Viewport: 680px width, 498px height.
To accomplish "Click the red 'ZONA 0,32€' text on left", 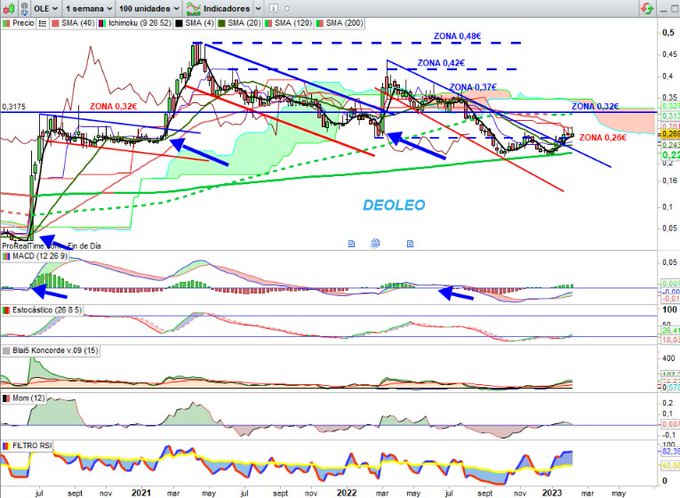I will (113, 106).
